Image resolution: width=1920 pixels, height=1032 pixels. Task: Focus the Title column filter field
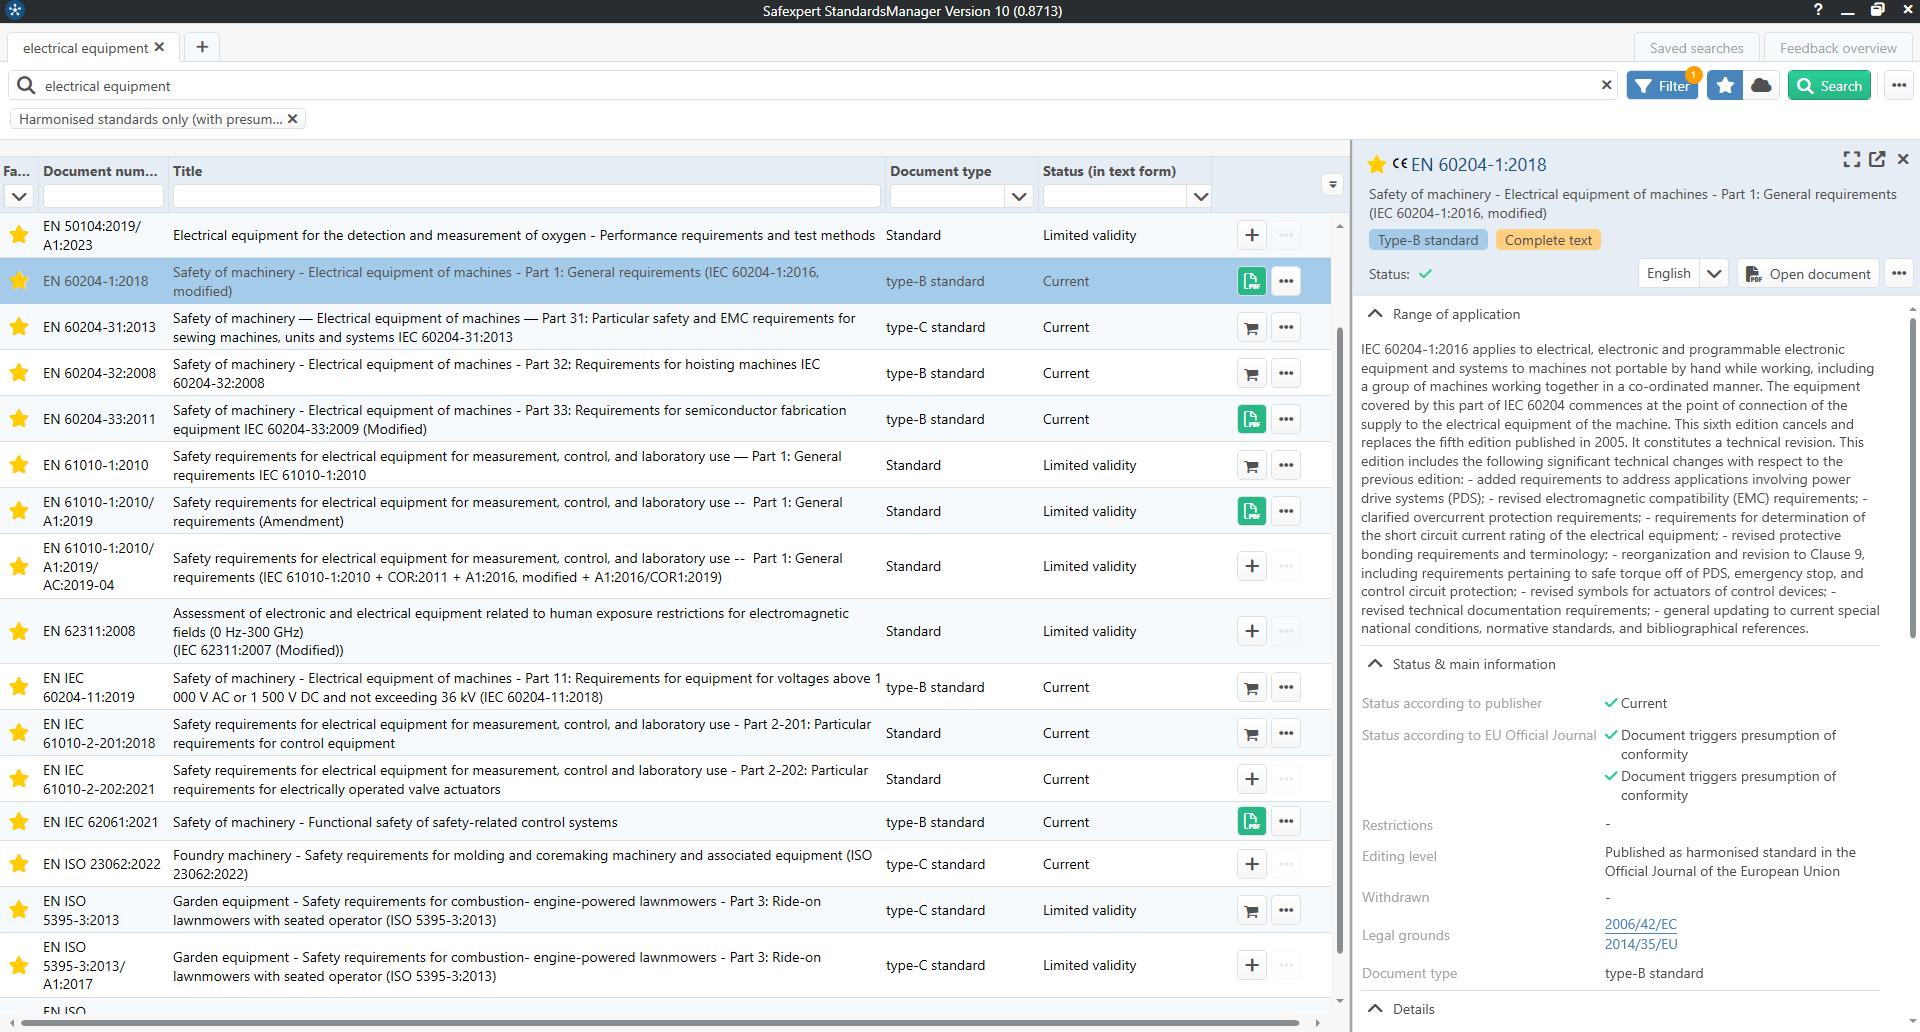526,196
